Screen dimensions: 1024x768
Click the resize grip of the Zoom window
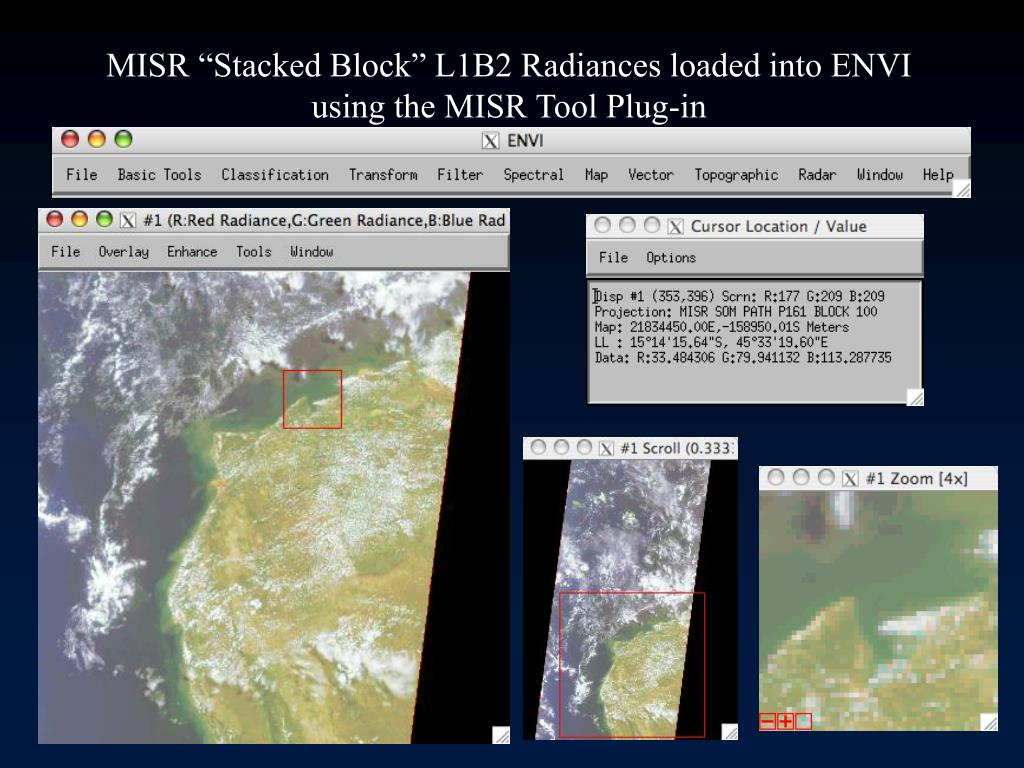point(989,722)
